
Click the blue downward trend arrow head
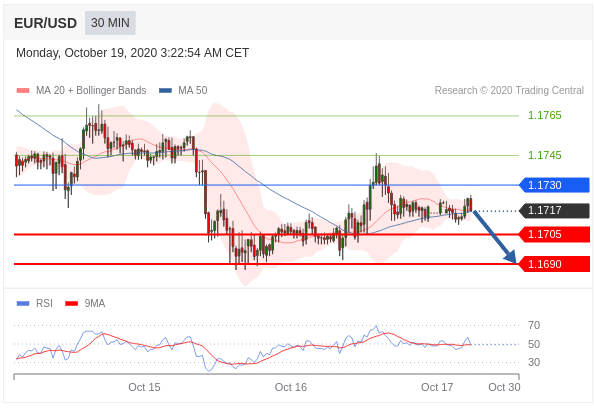(511, 257)
